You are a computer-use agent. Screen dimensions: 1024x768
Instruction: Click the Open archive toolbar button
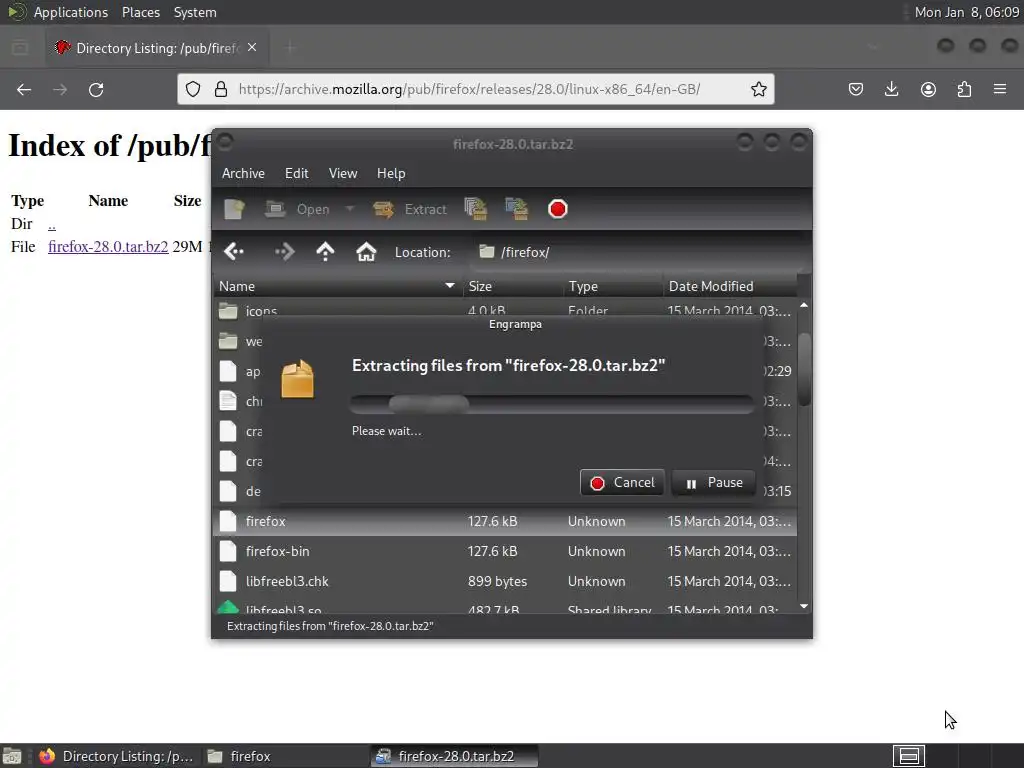(297, 209)
